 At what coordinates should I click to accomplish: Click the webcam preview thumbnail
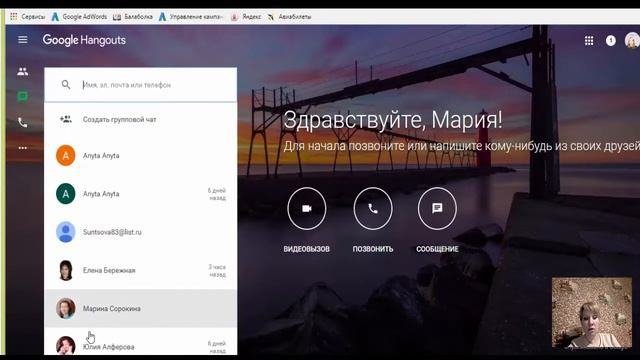click(592, 313)
